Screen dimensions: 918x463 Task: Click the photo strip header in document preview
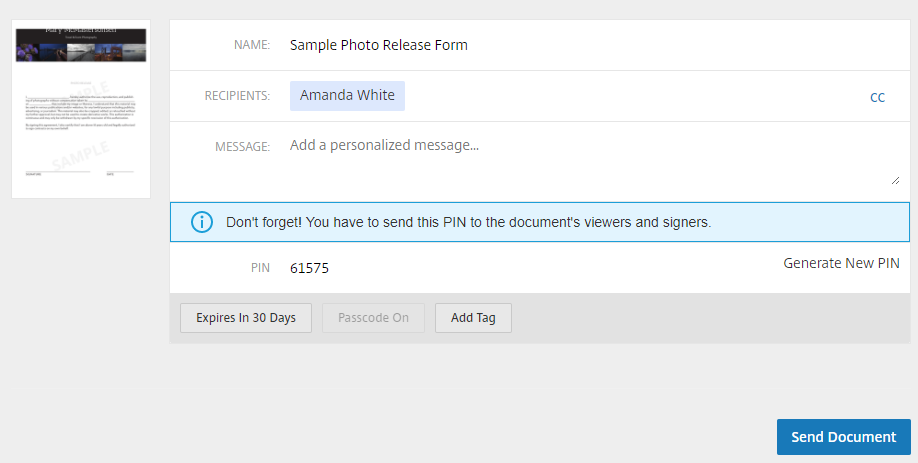[x=81, y=45]
